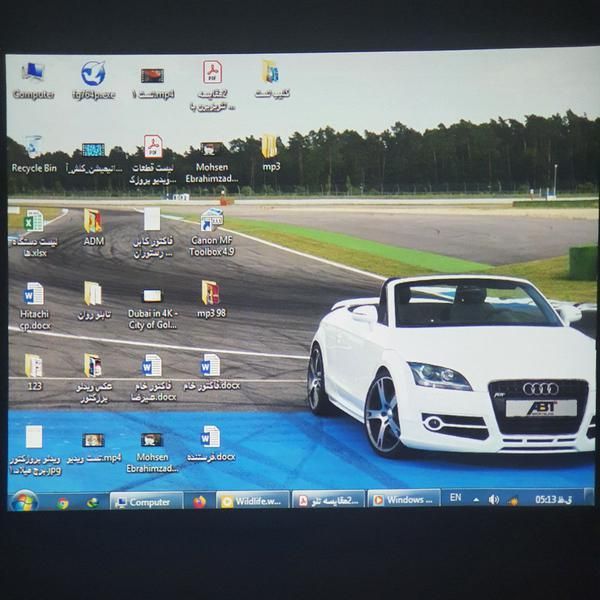Switch to the Computer taskbar window
Screen dimensions: 600x600
146,501
